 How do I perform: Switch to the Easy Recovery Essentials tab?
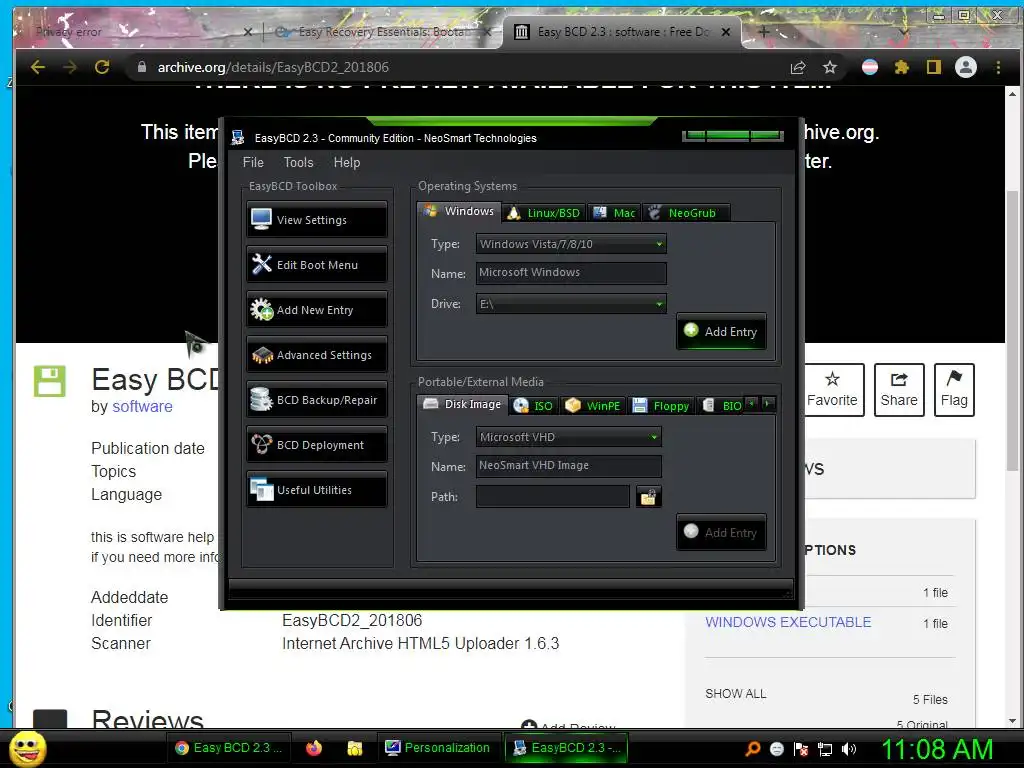click(x=382, y=31)
